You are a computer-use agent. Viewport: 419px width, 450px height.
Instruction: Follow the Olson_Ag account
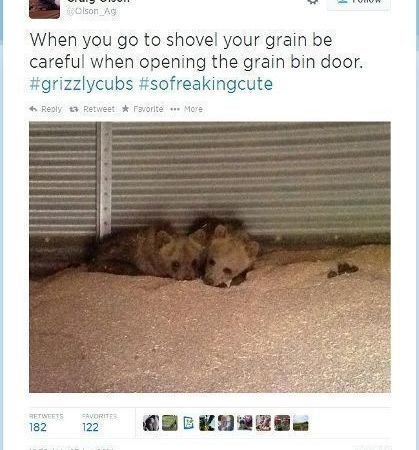[x=359, y=3]
